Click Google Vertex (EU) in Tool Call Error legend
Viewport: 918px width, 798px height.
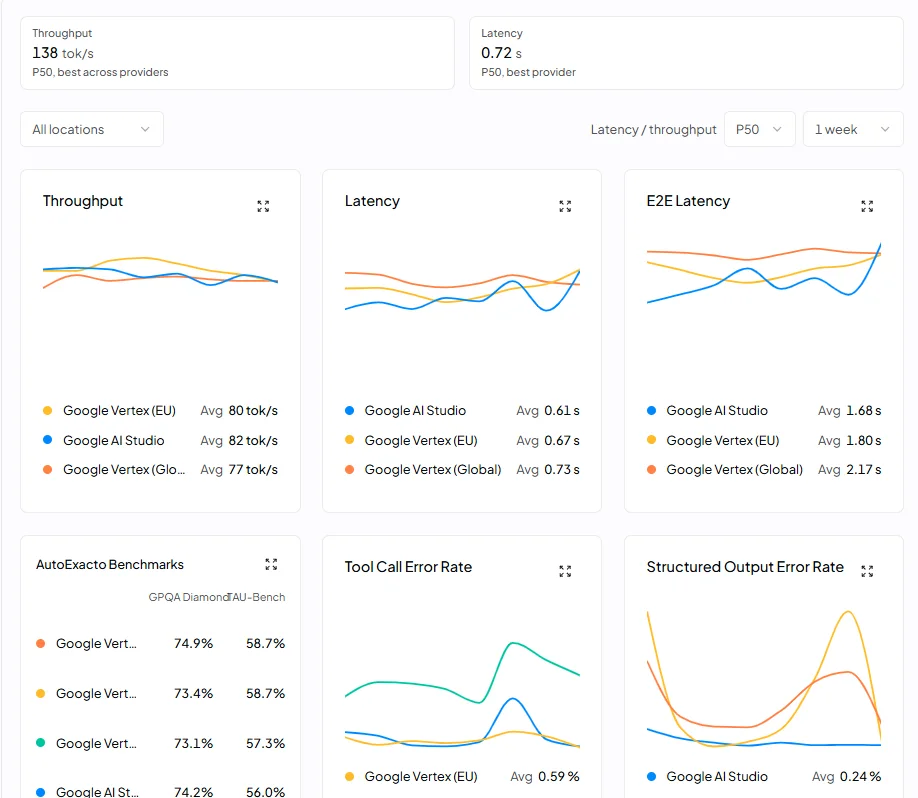[x=421, y=776]
